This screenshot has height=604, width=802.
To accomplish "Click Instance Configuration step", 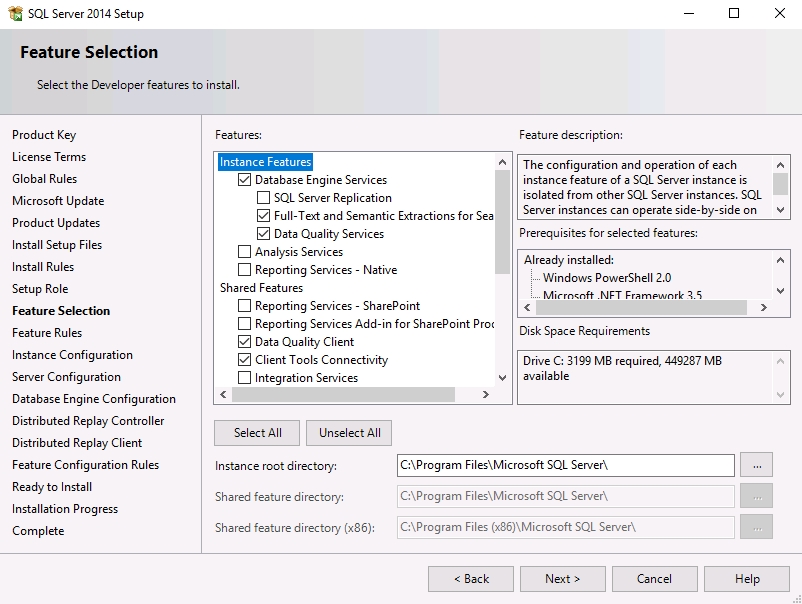I will tap(73, 354).
